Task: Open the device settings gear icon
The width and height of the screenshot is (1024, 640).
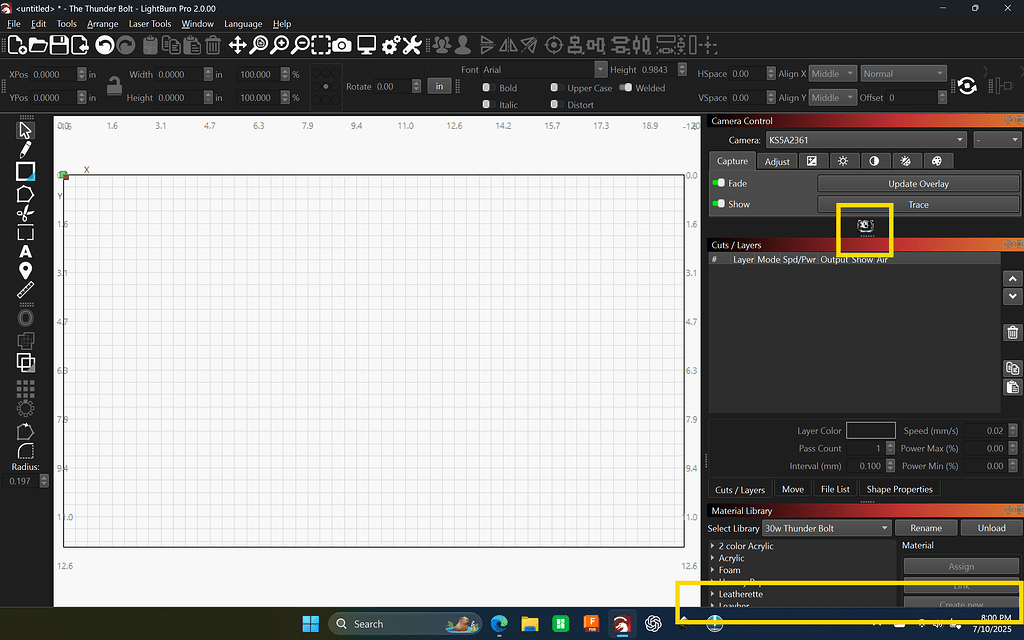Action: point(390,45)
